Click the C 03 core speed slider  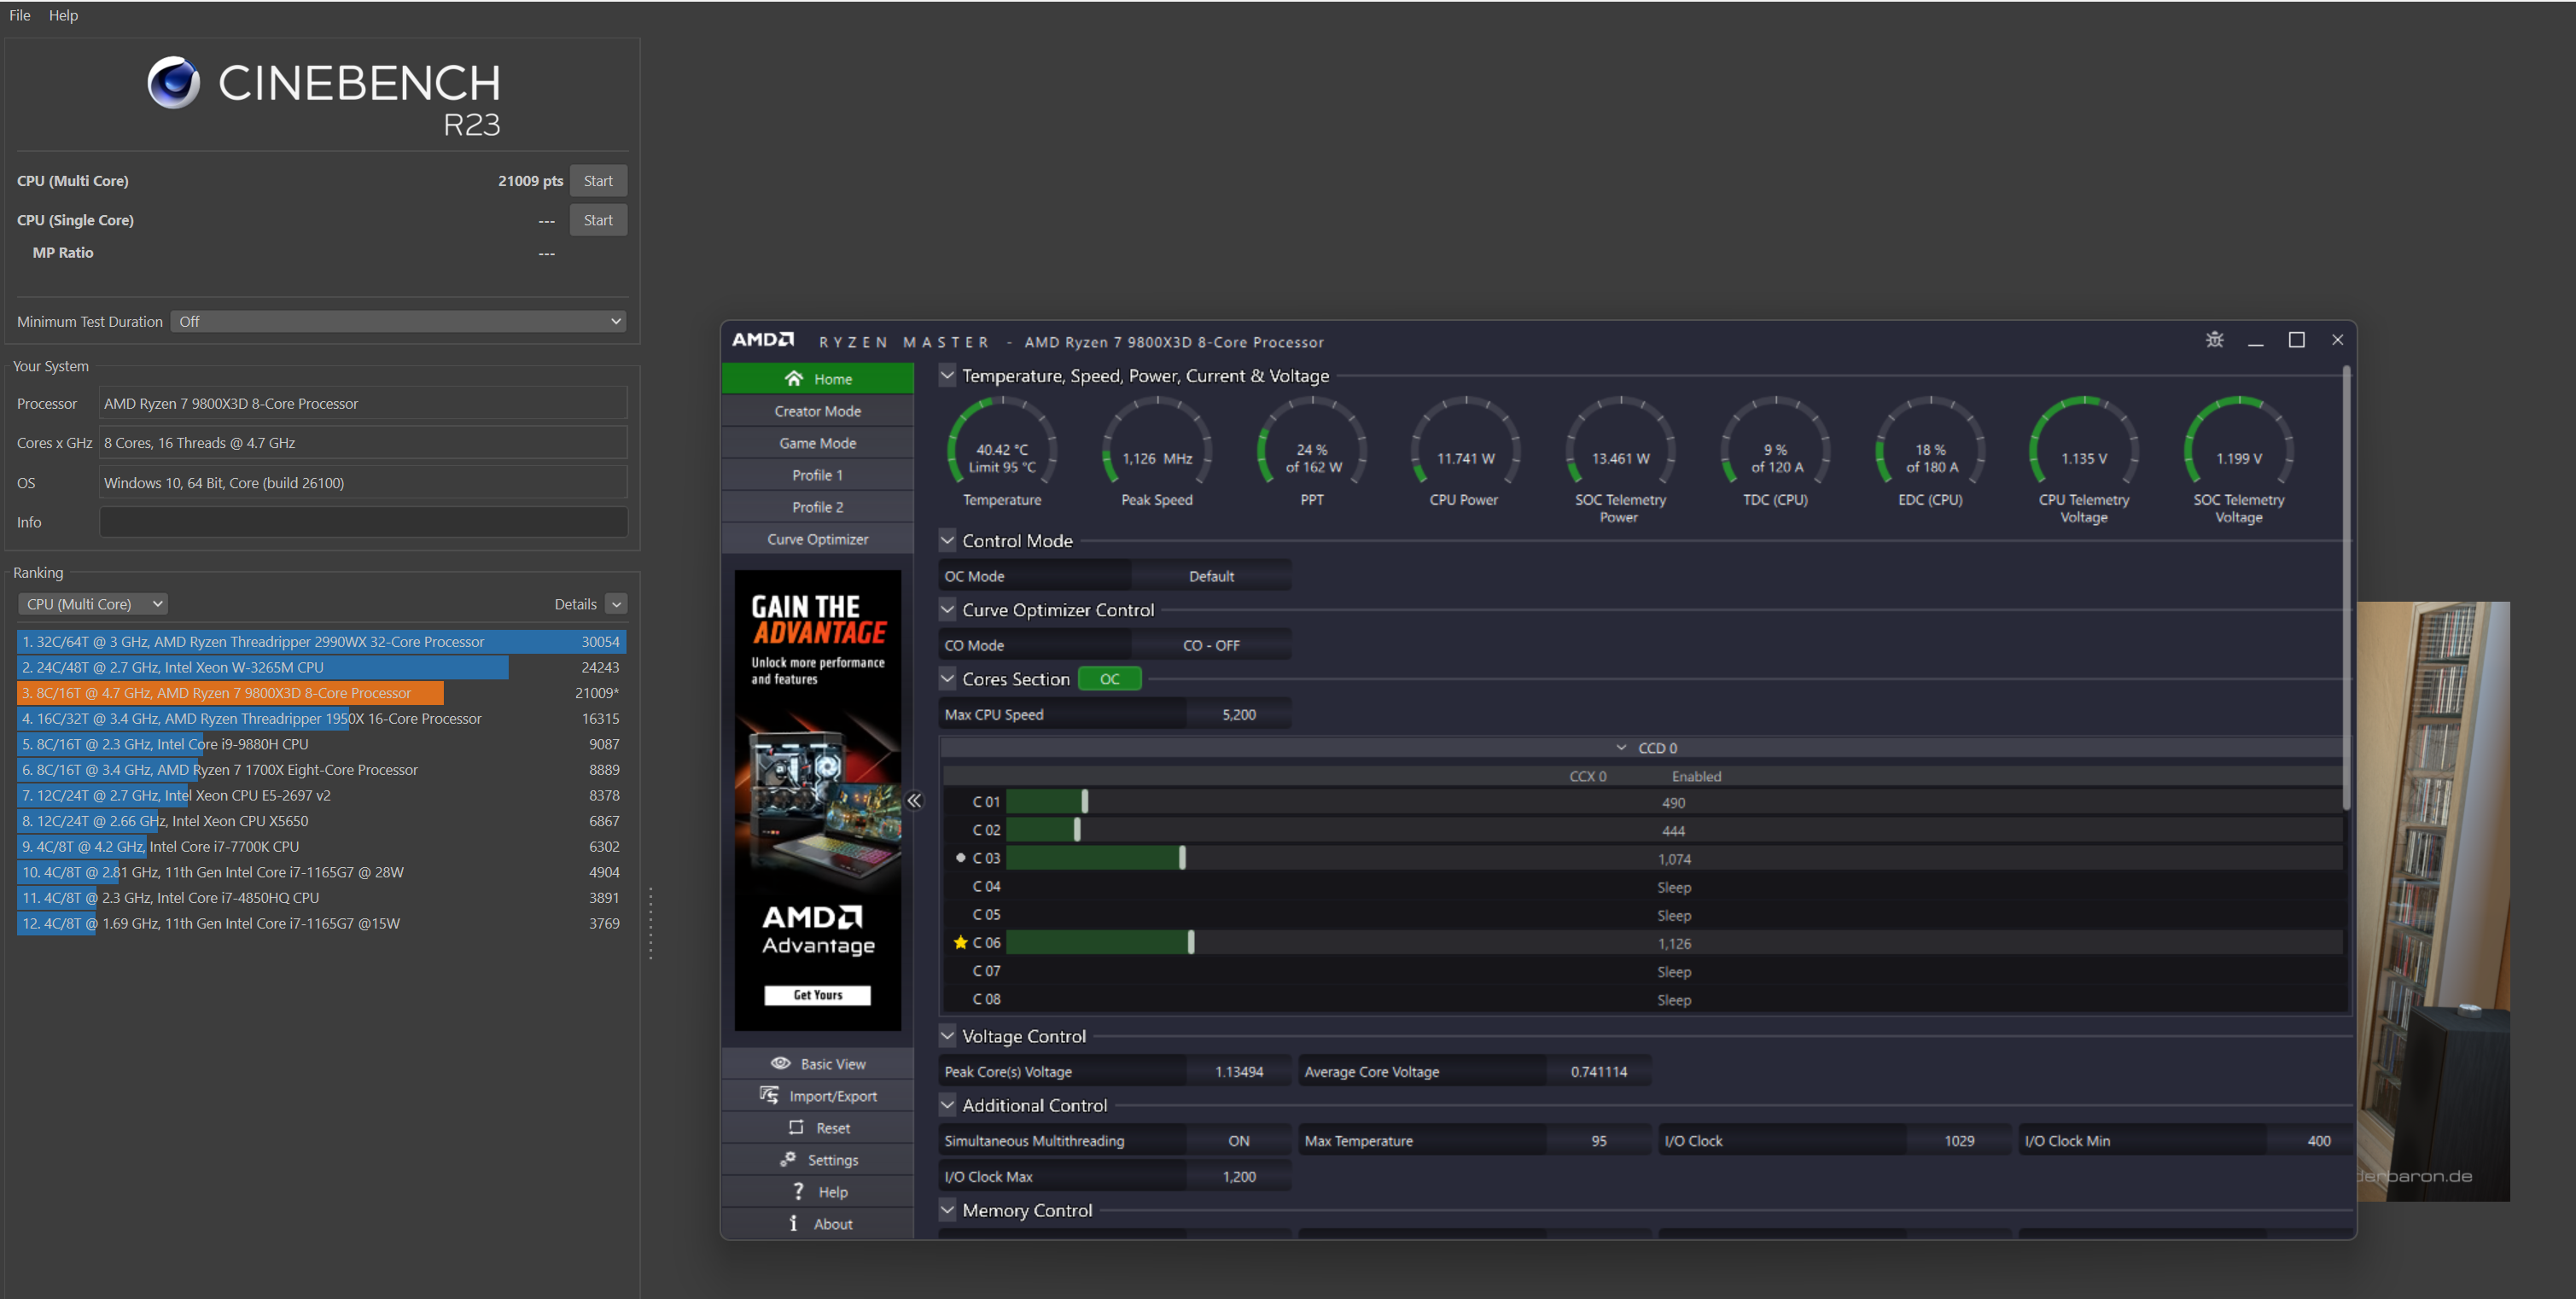coord(1182,857)
